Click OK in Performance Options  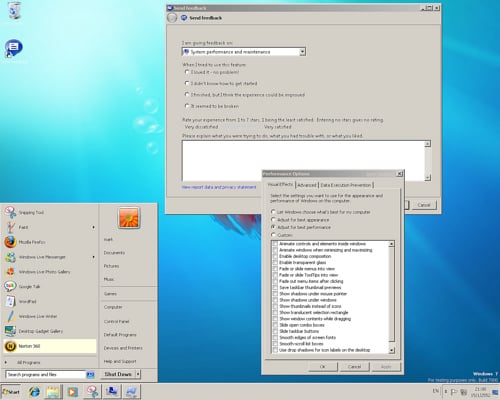click(323, 367)
